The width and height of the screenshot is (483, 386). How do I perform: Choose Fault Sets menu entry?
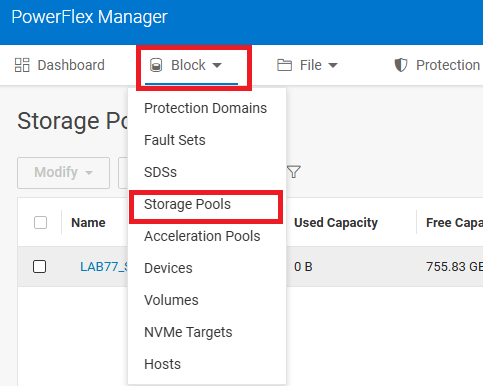[175, 140]
